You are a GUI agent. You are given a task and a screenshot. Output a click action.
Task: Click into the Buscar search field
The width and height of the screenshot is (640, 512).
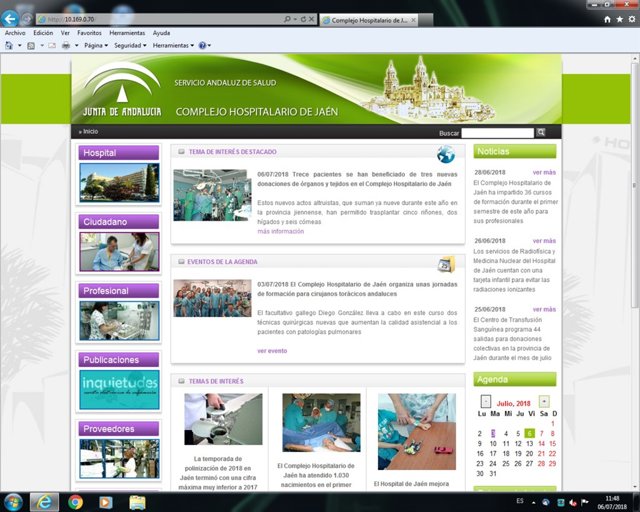[x=497, y=132]
